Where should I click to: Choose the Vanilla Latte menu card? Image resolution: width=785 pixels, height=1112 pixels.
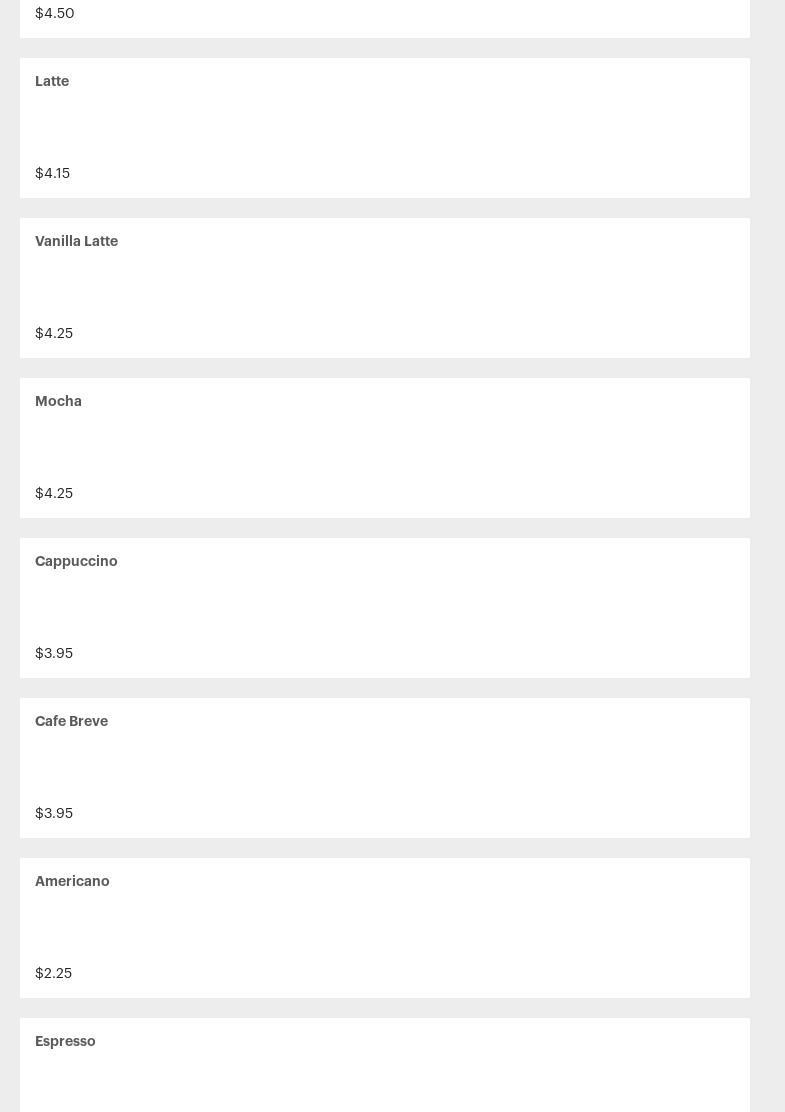pyautogui.click(x=385, y=287)
